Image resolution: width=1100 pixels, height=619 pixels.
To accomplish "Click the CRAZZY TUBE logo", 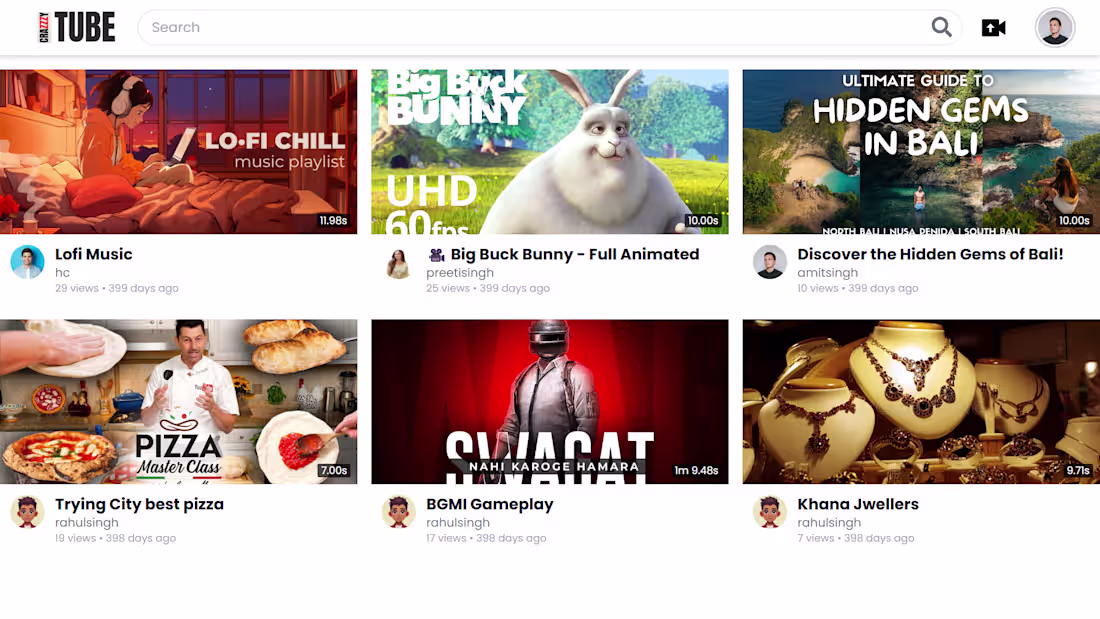I will click(74, 27).
